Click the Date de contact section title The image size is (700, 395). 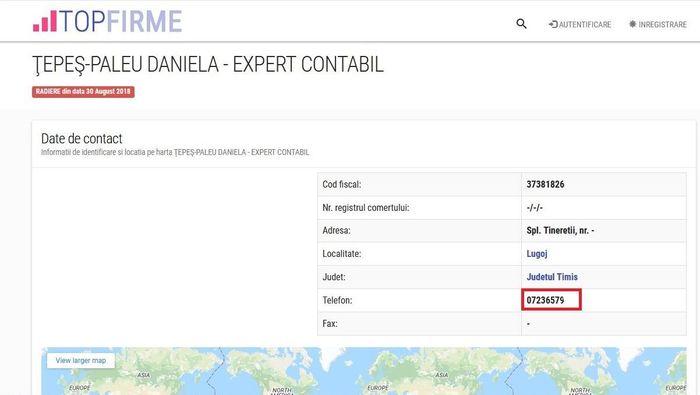(x=82, y=138)
